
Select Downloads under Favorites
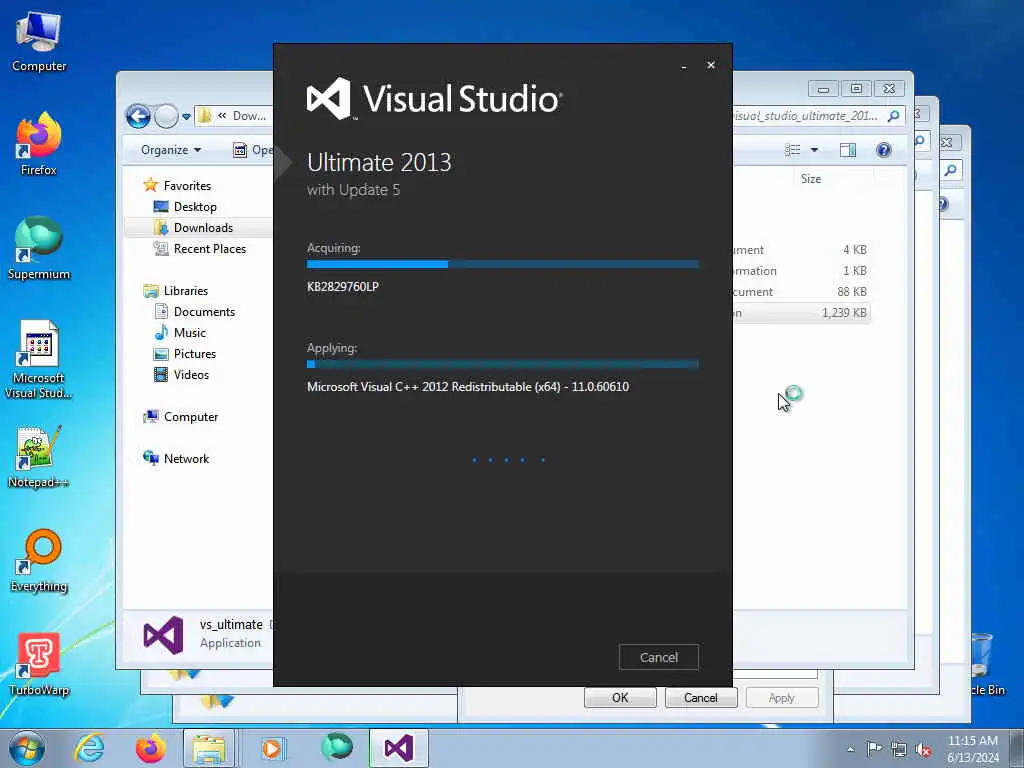[x=202, y=227]
